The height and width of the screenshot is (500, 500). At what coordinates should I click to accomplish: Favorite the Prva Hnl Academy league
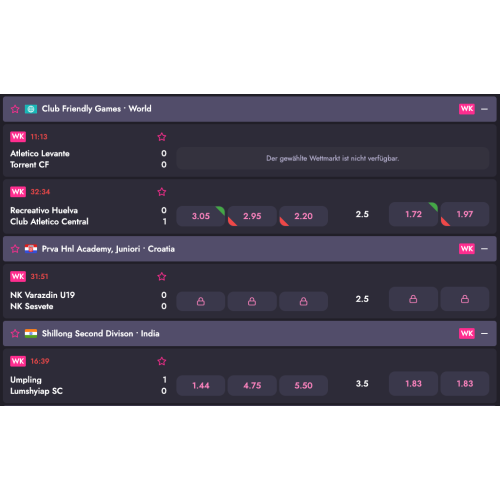click(x=15, y=249)
